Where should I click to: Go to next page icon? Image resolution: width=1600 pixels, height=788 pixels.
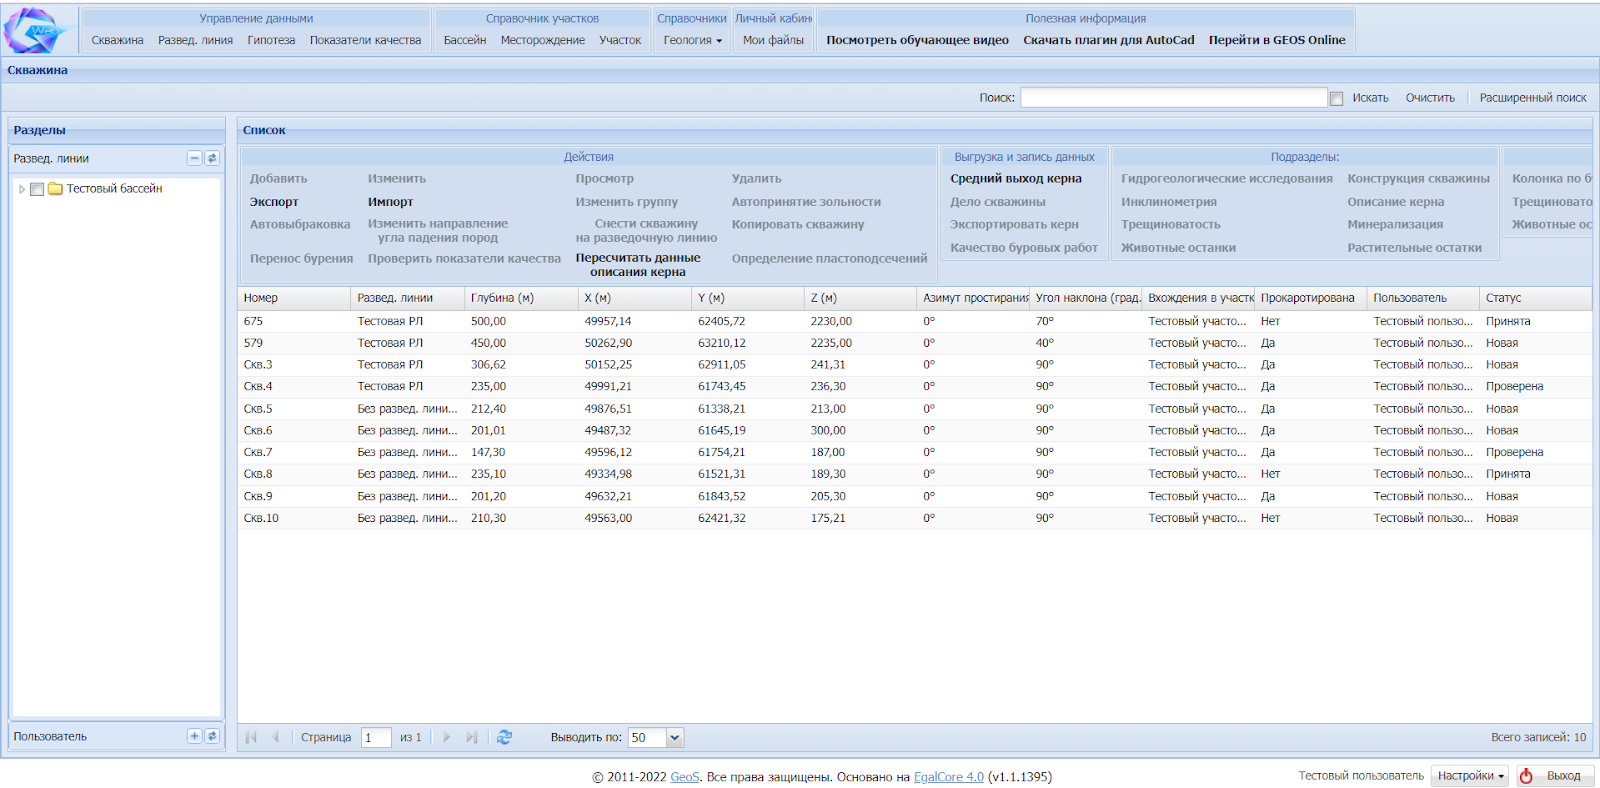click(x=446, y=737)
